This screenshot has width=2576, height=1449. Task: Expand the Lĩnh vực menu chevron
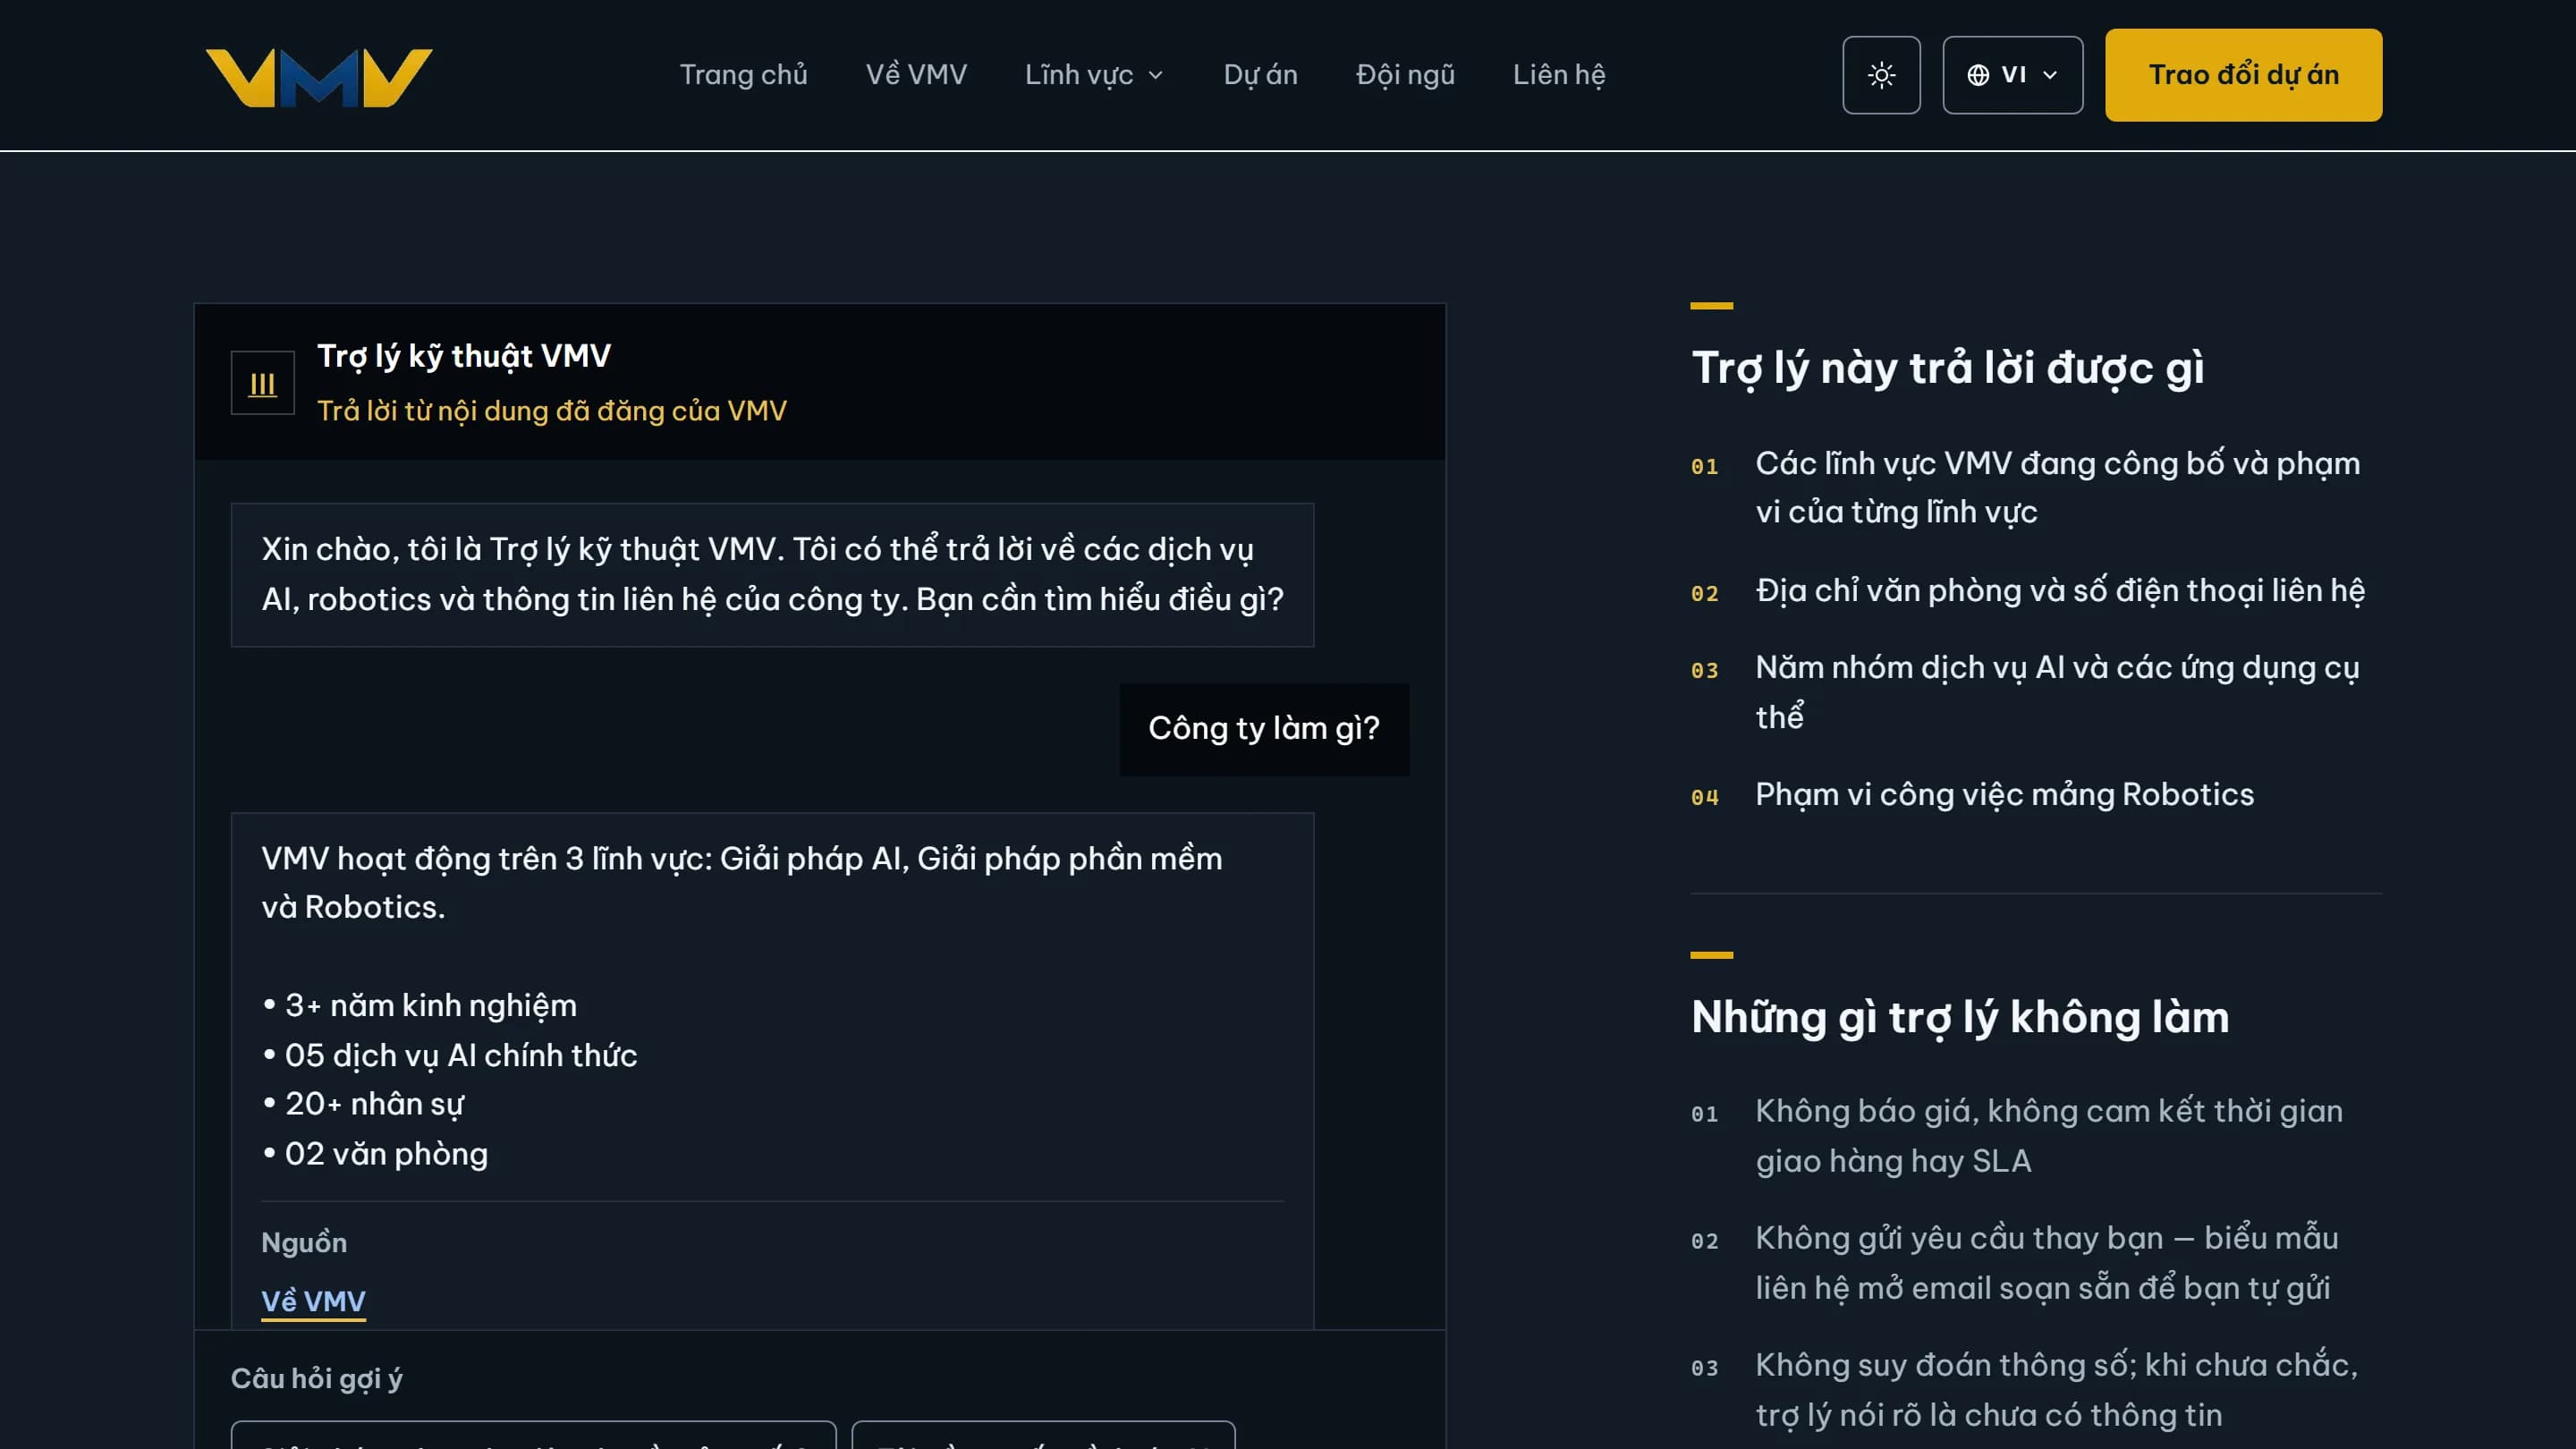click(x=1156, y=75)
